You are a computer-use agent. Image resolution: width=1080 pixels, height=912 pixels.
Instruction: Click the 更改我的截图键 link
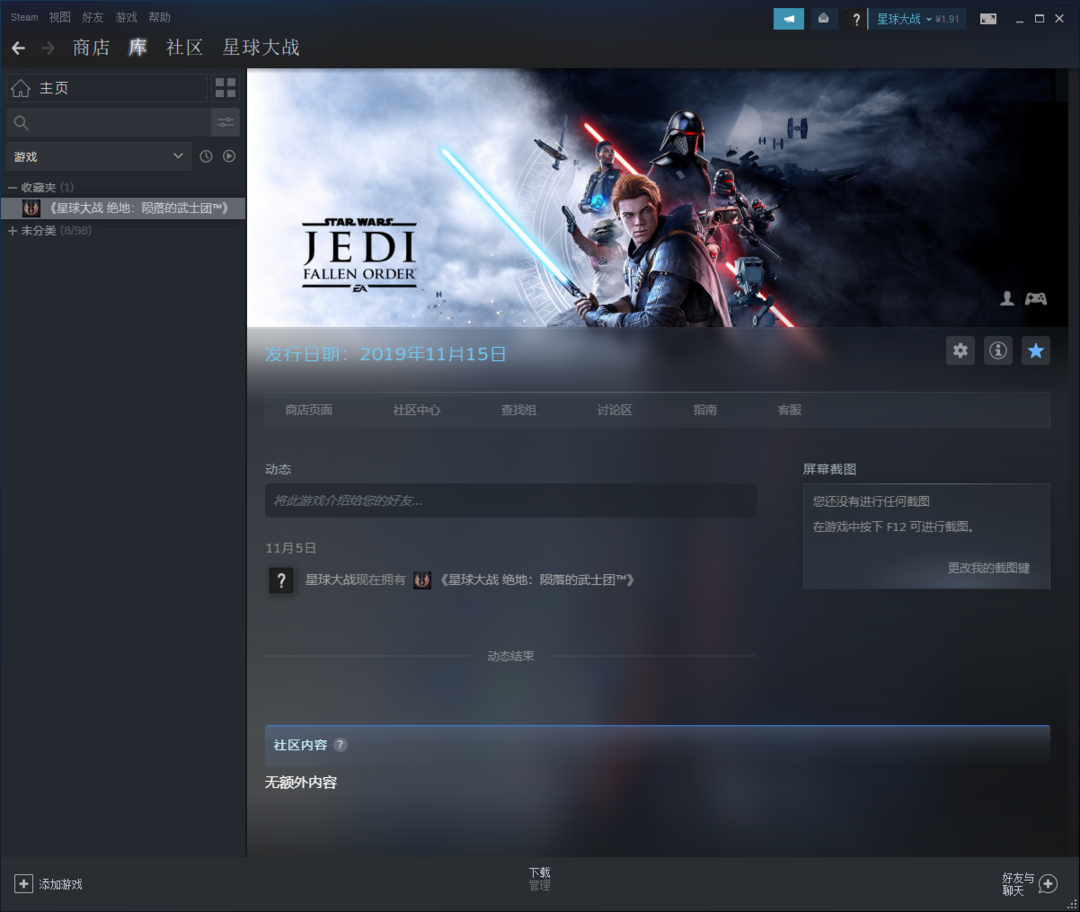coord(988,568)
